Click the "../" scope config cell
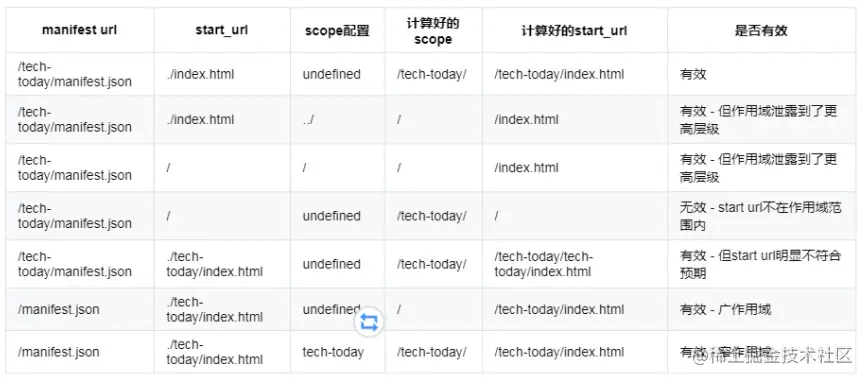 click(x=337, y=119)
